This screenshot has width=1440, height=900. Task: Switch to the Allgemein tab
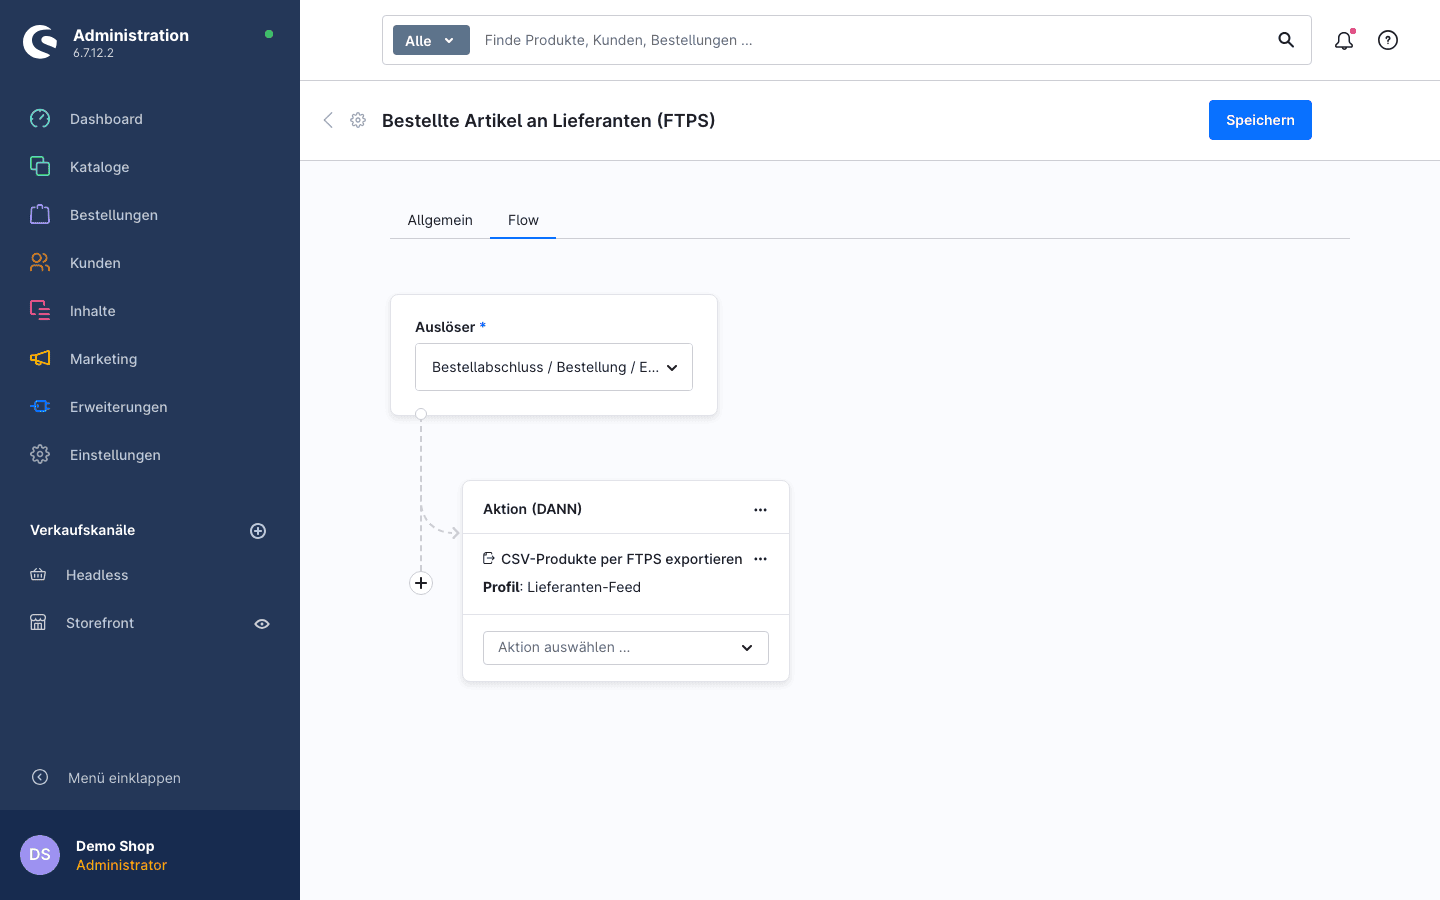440,220
